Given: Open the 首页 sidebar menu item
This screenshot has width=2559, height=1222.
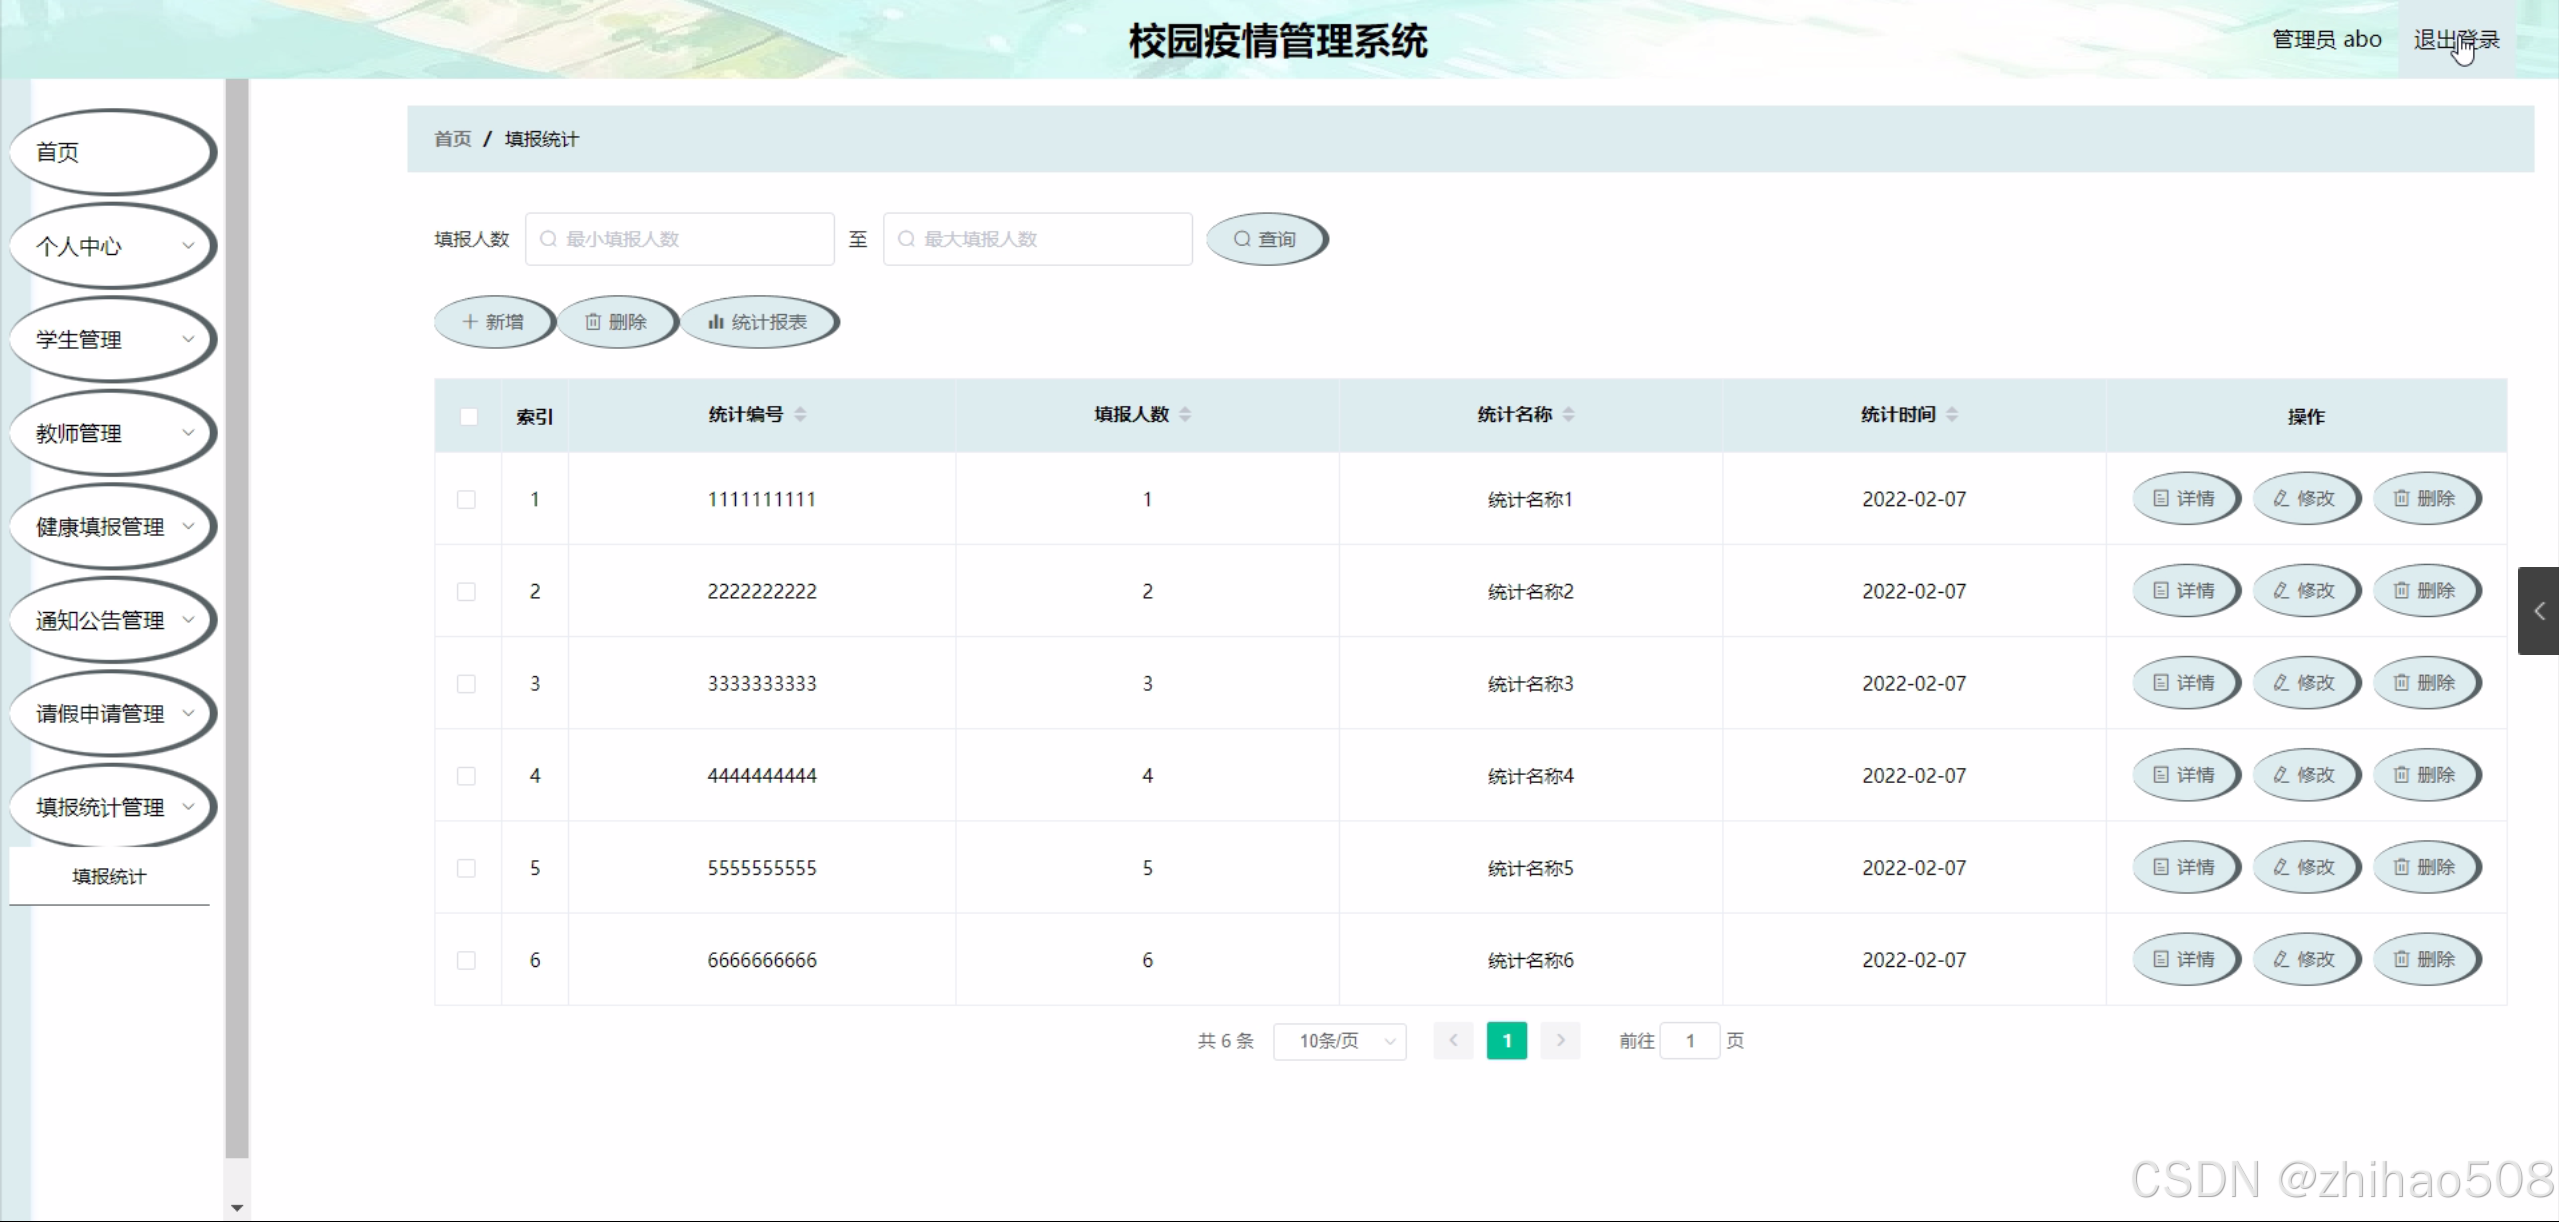Looking at the screenshot, I should click(x=112, y=152).
